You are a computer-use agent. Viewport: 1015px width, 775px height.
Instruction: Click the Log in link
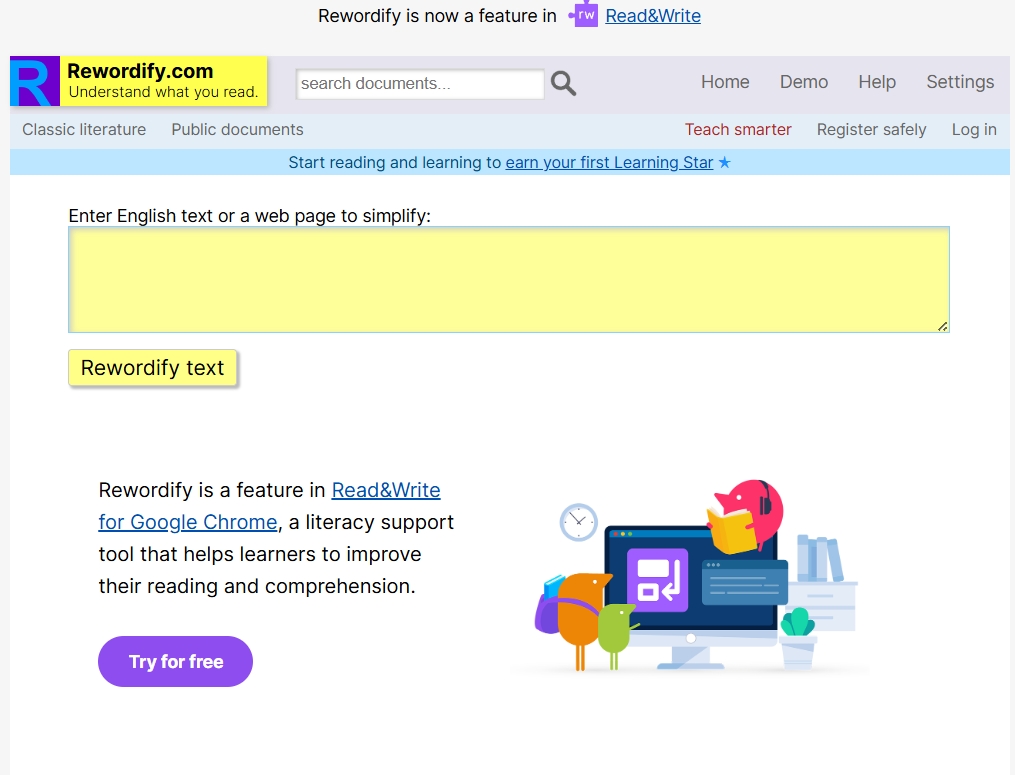(974, 129)
